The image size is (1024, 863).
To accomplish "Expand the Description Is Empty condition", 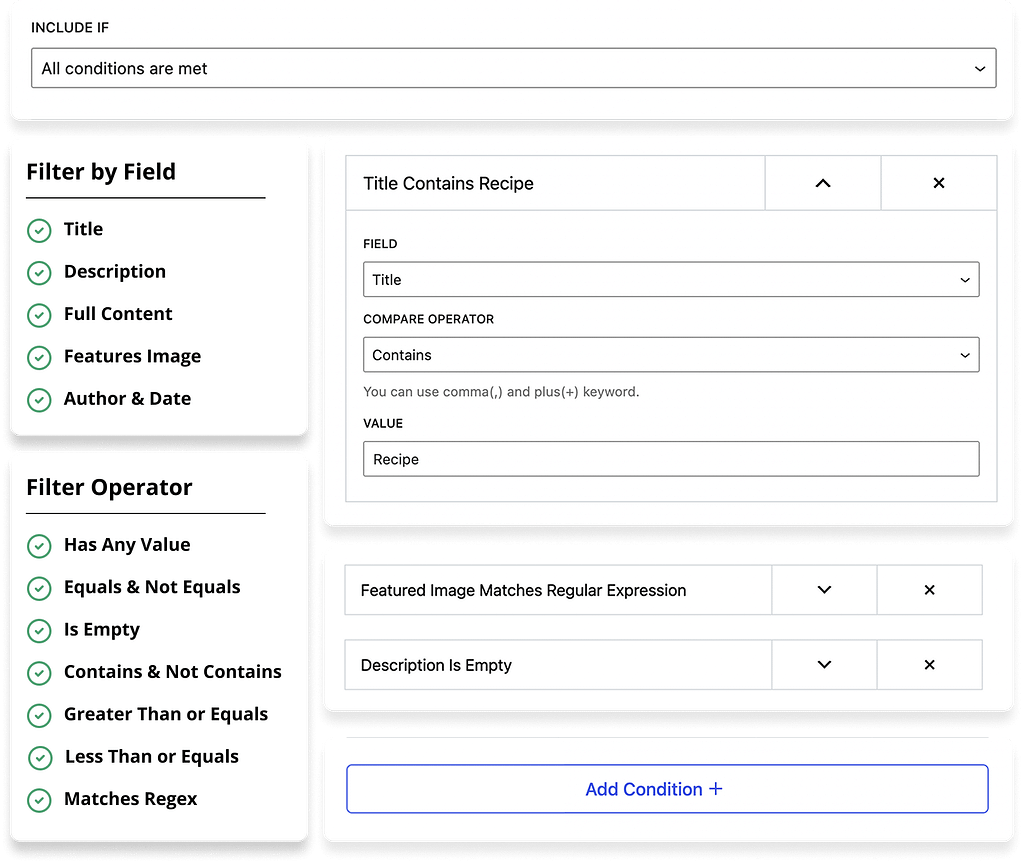I will [x=824, y=664].
